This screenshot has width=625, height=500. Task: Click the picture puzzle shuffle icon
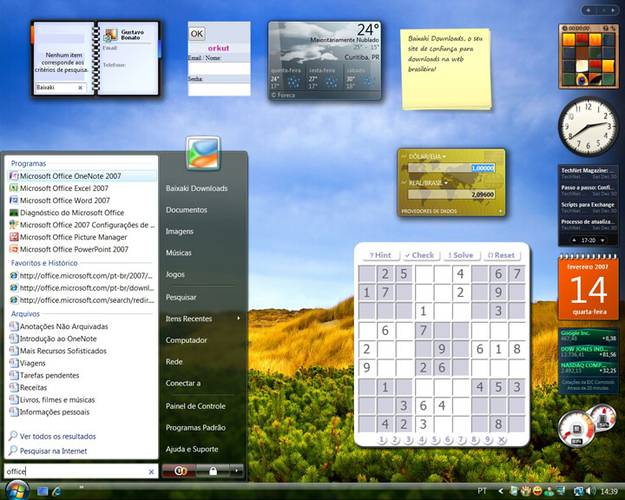pos(613,28)
